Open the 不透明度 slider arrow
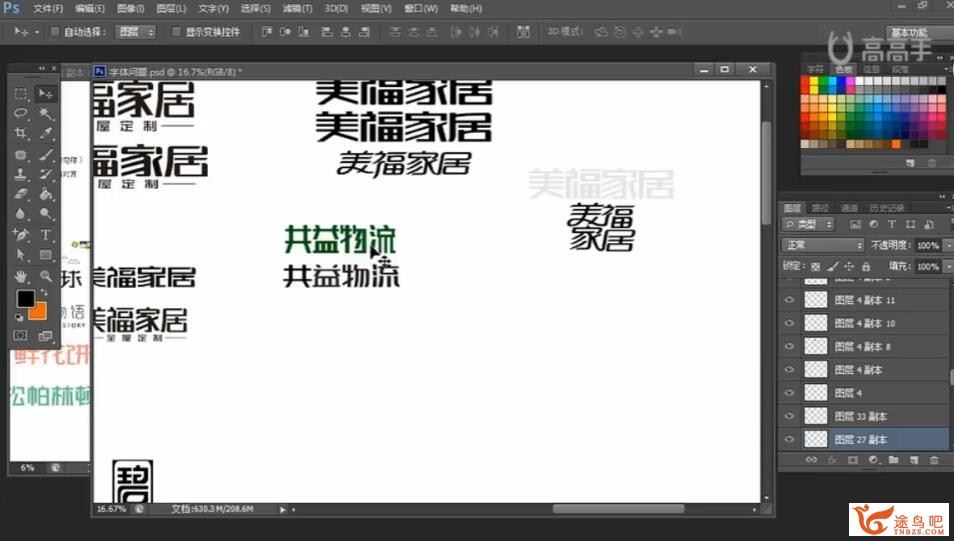The height and width of the screenshot is (541, 954). pos(948,245)
